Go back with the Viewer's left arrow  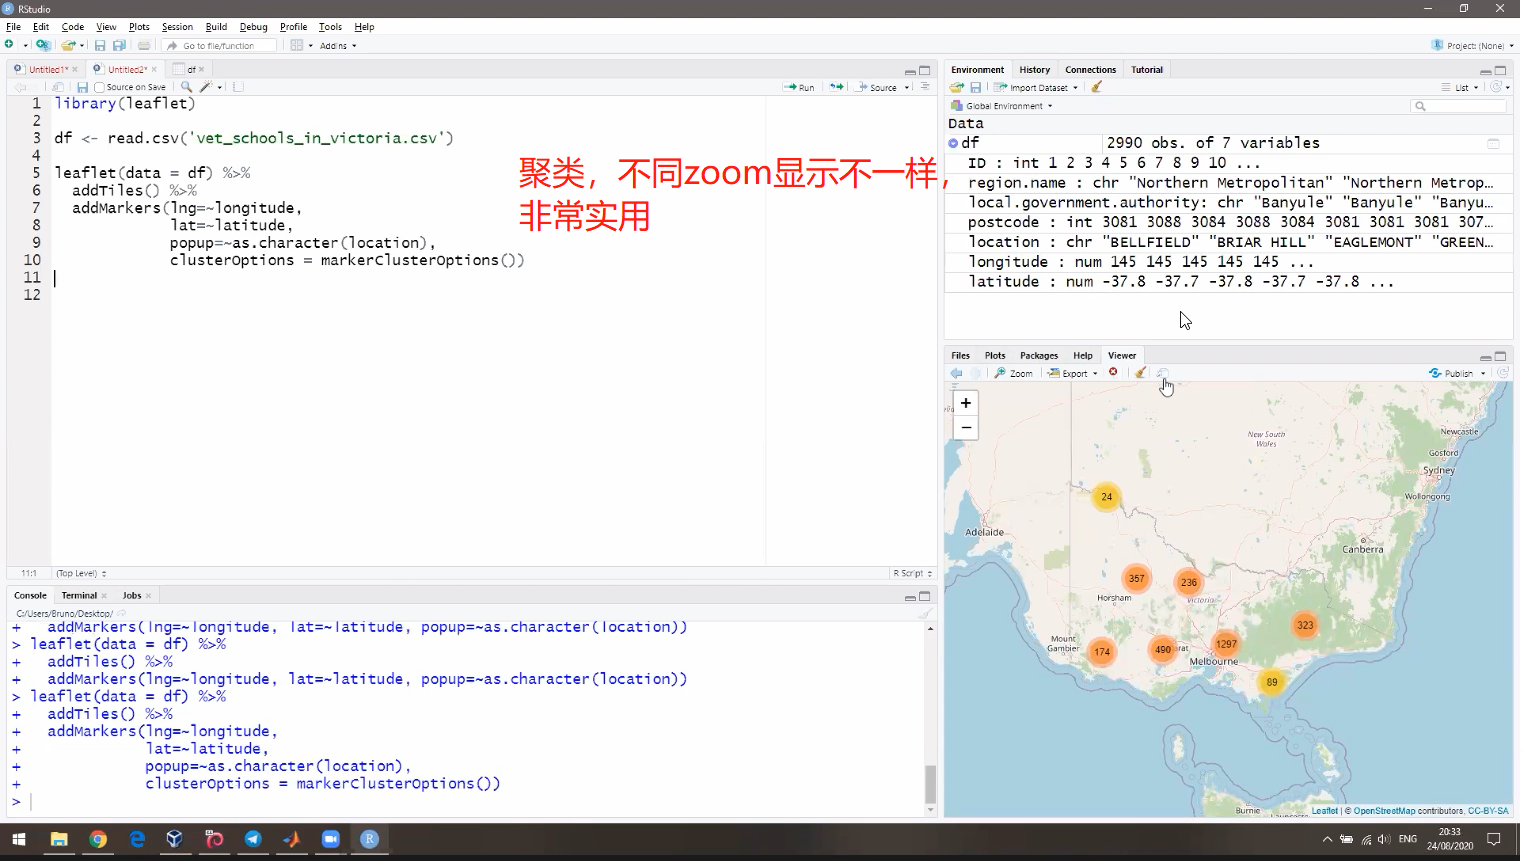(957, 373)
